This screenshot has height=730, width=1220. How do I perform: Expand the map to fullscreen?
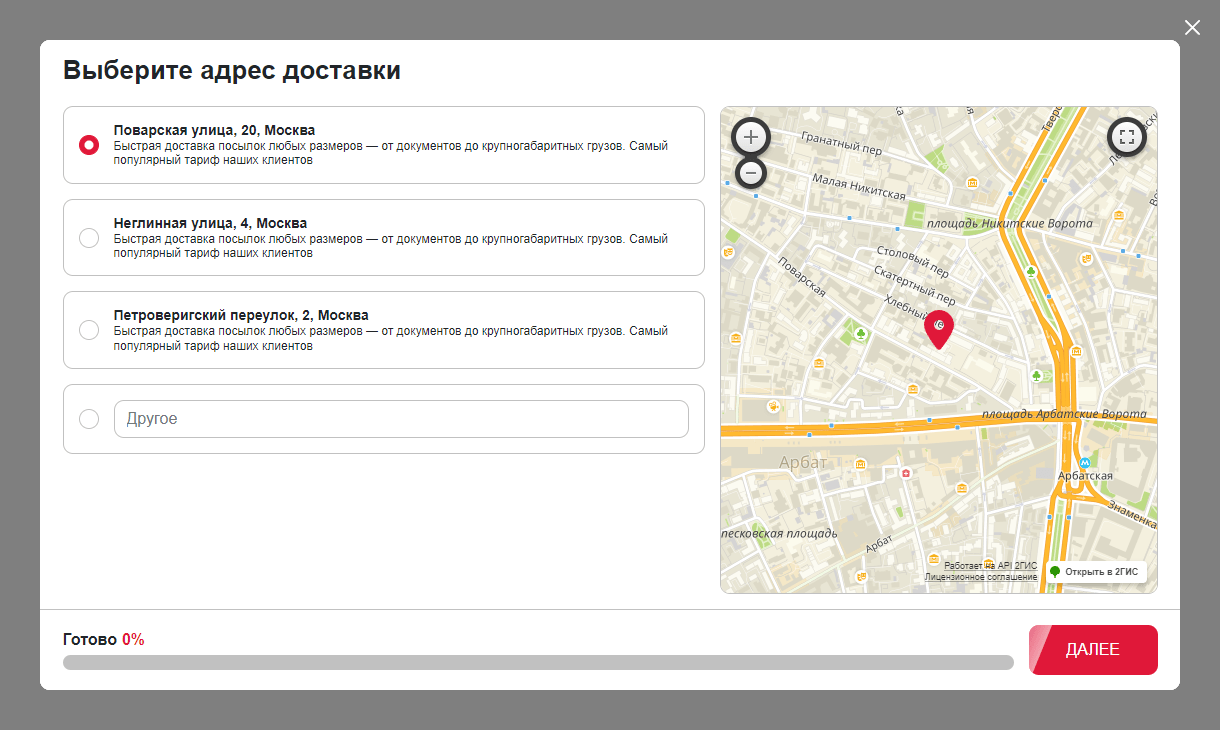1127,137
